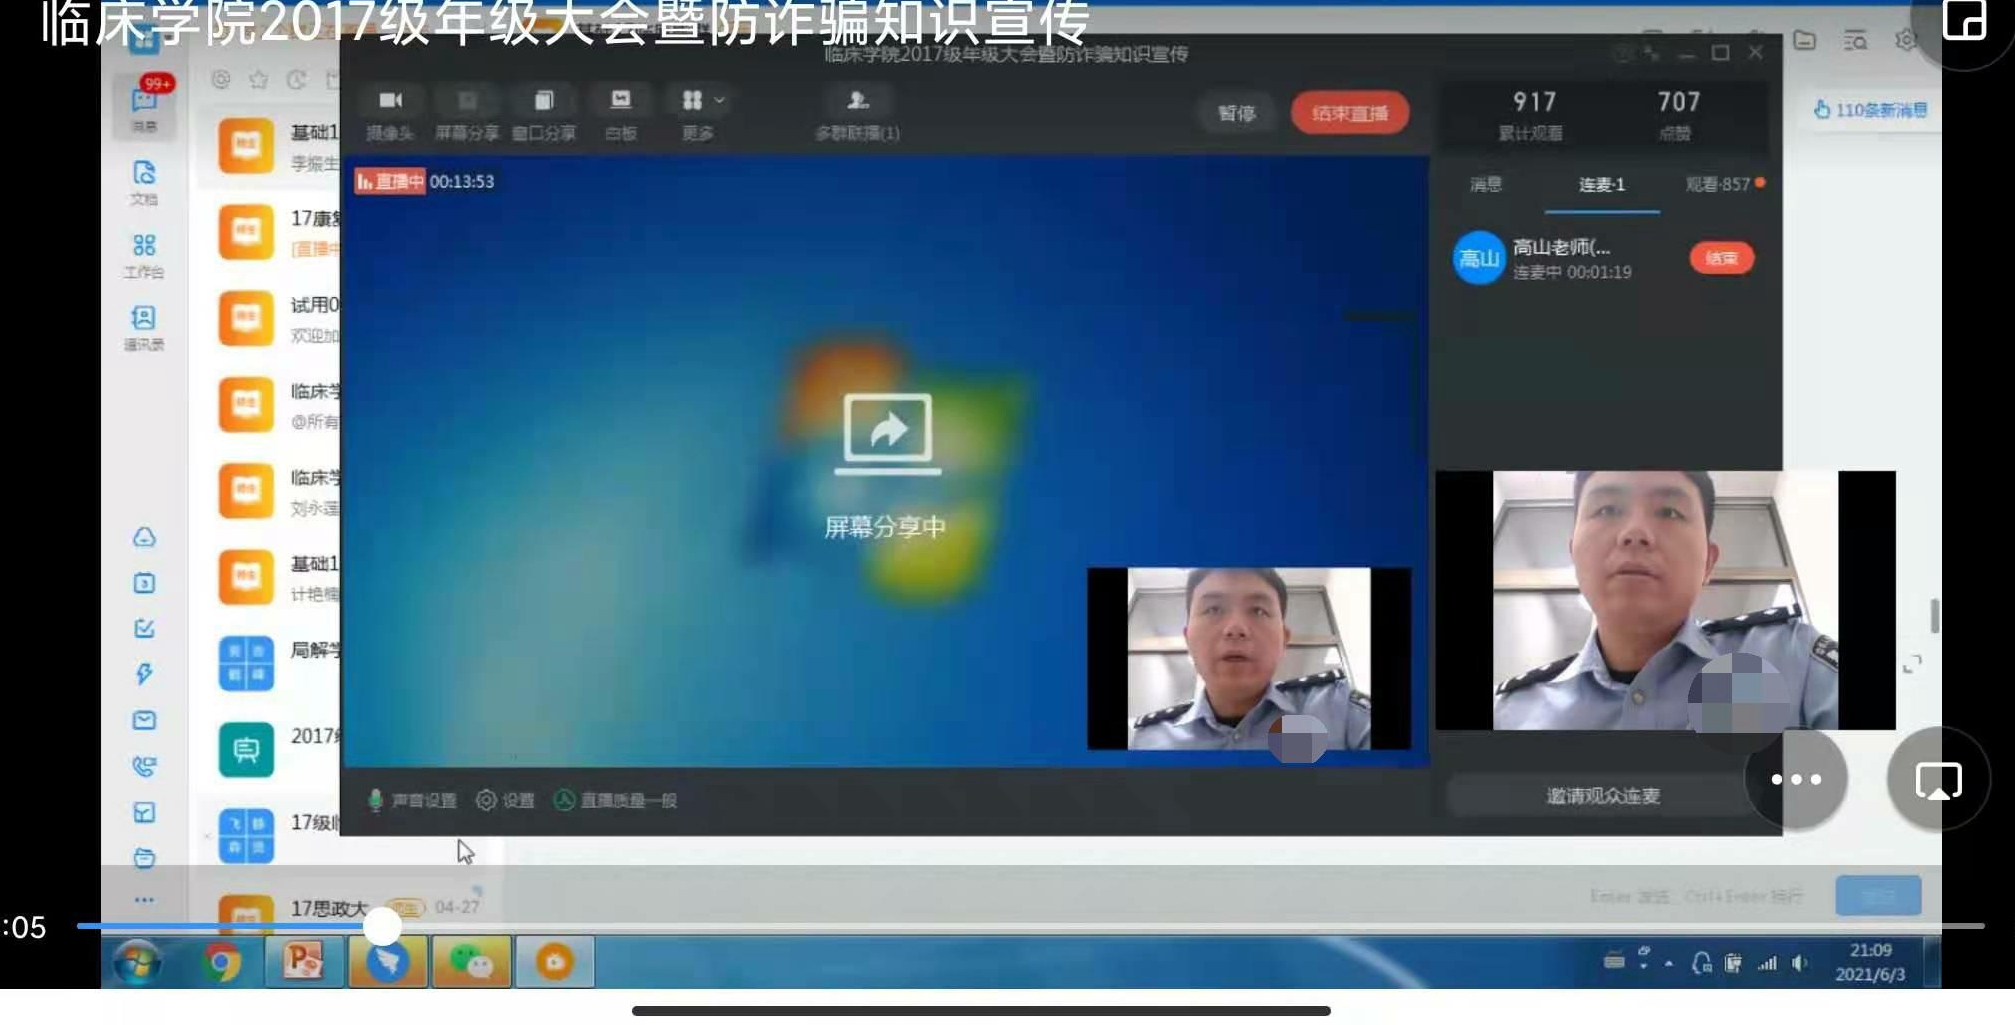Click the enlarged speaker video thumbnail
The height and width of the screenshot is (1025, 2015).
click(1665, 600)
